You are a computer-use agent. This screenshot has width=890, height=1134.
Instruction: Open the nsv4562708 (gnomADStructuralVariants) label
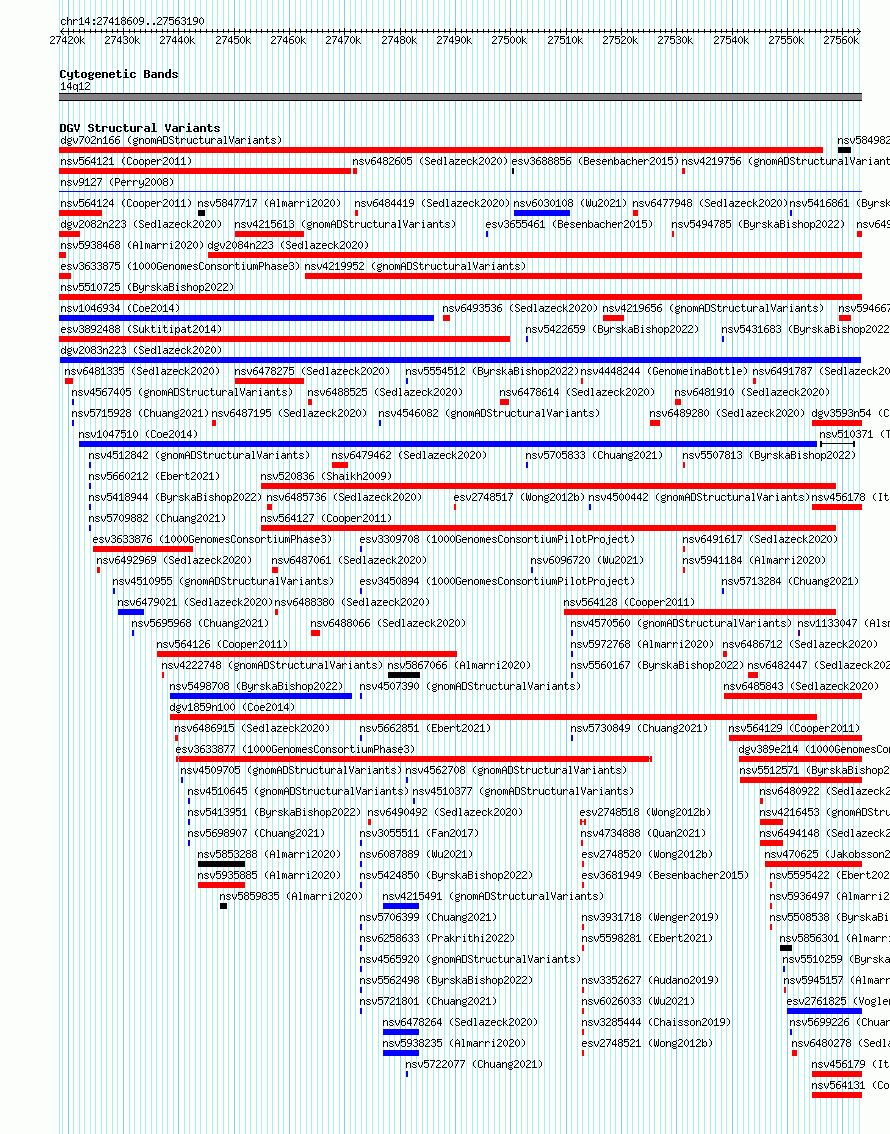(516, 770)
